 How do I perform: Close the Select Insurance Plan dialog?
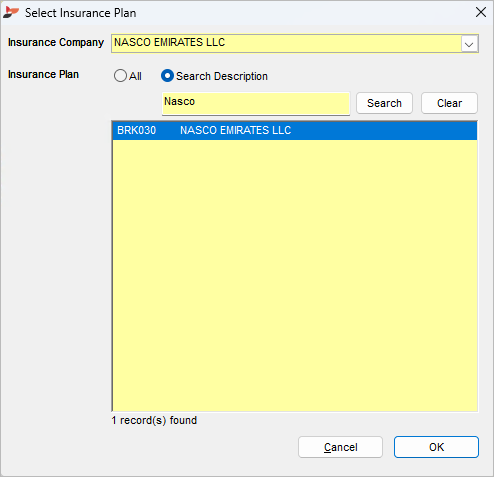pyautogui.click(x=481, y=13)
